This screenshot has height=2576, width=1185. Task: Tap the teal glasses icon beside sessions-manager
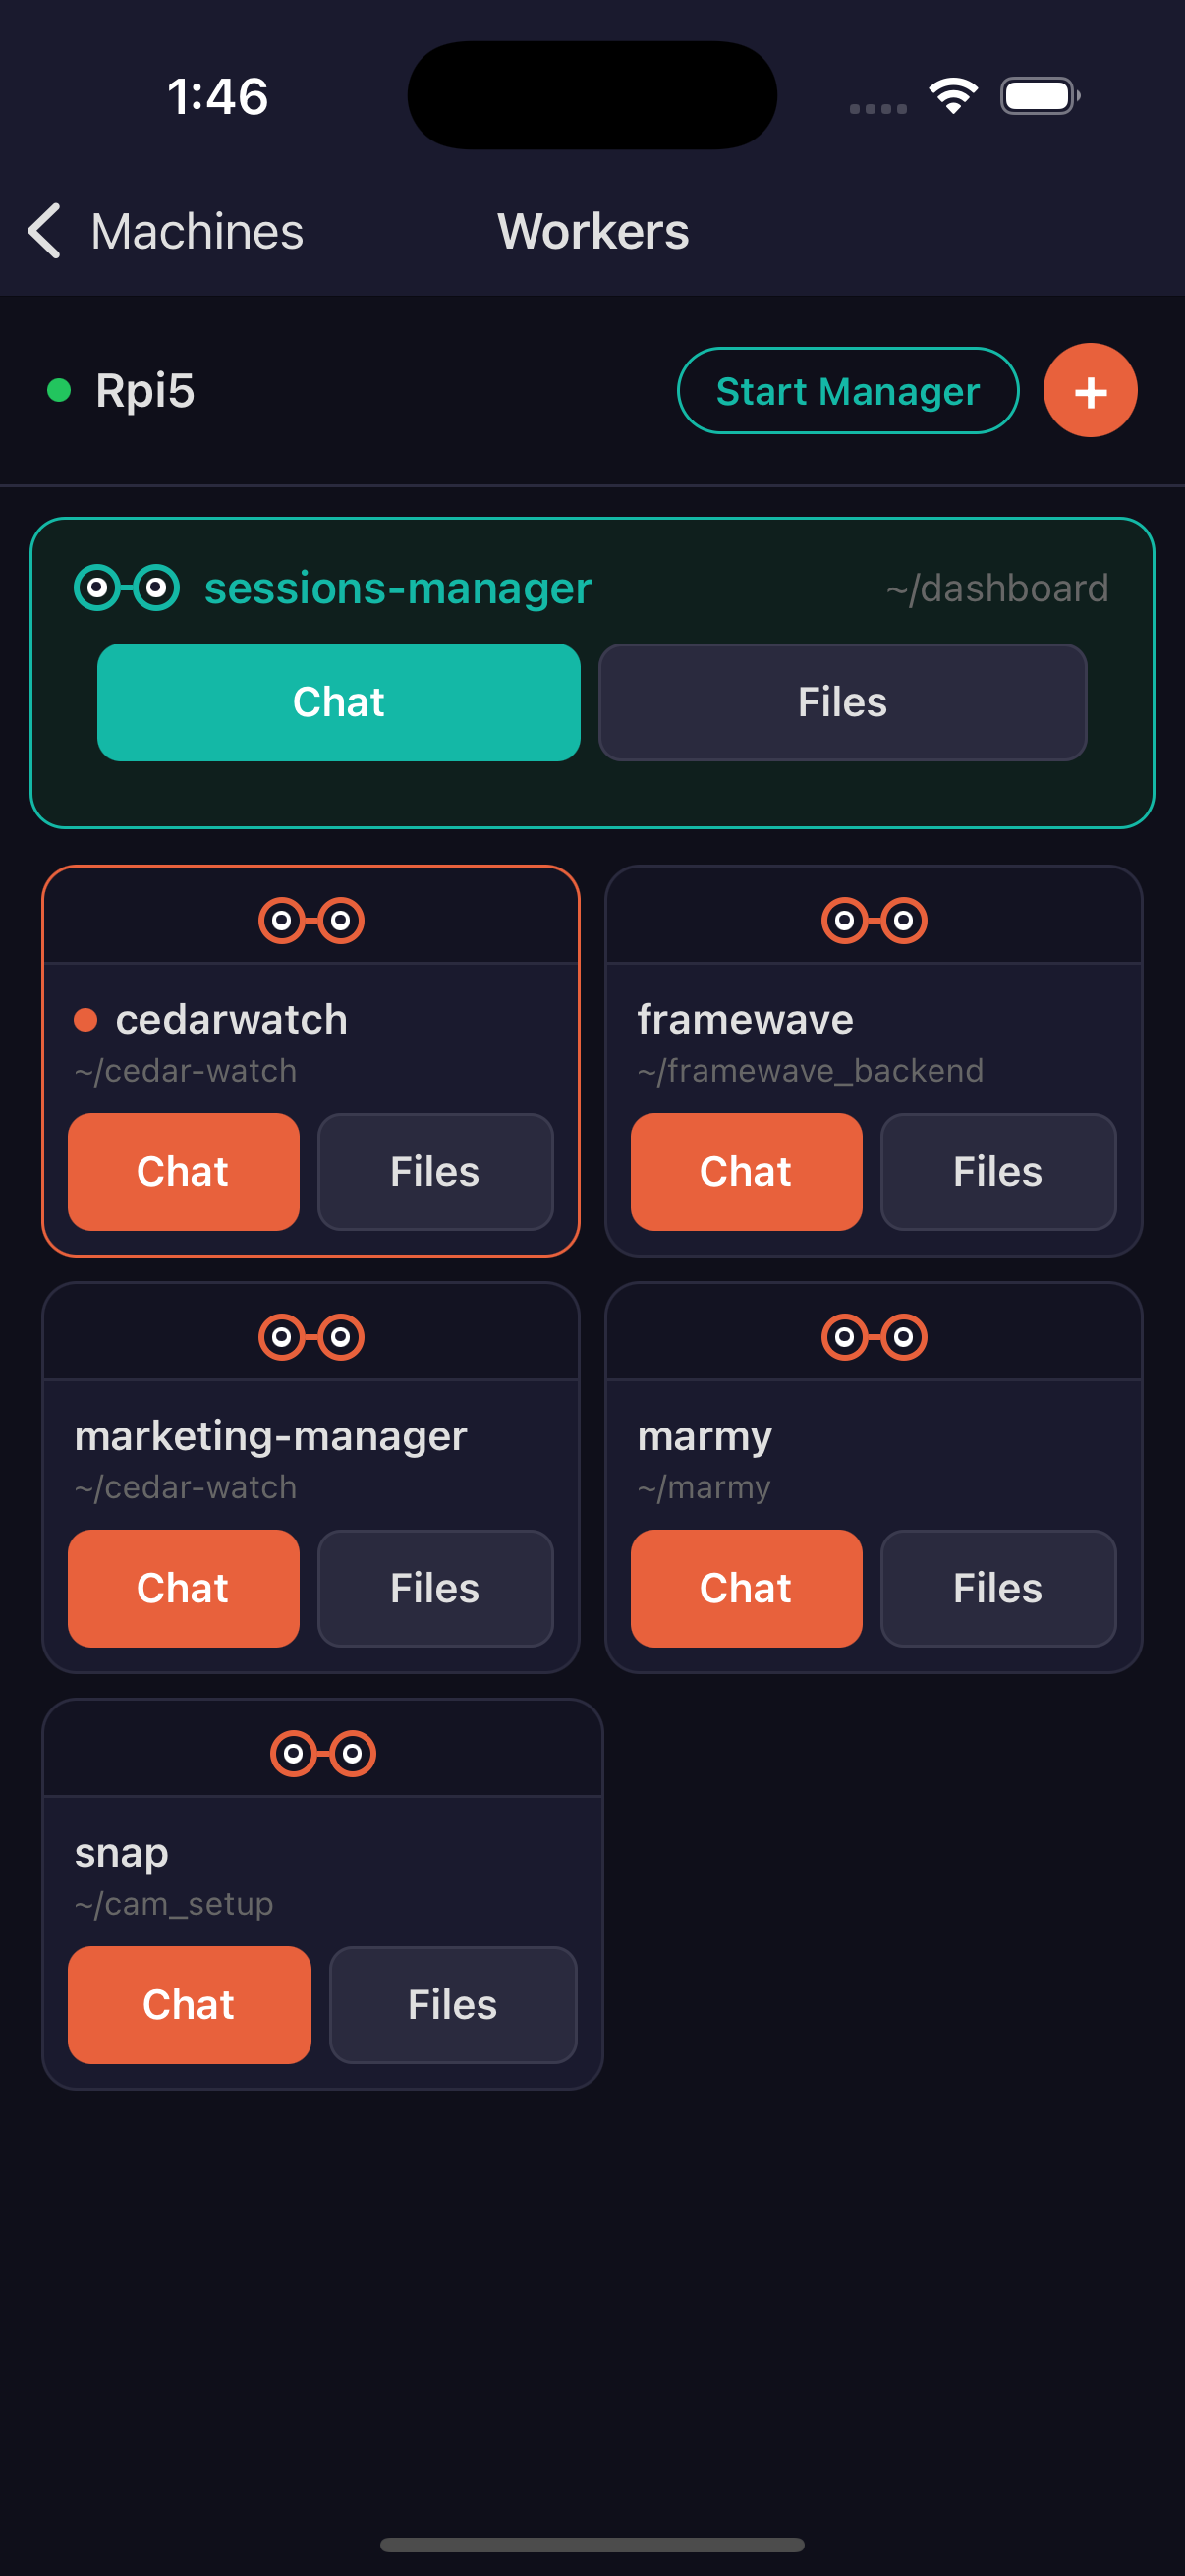click(127, 588)
